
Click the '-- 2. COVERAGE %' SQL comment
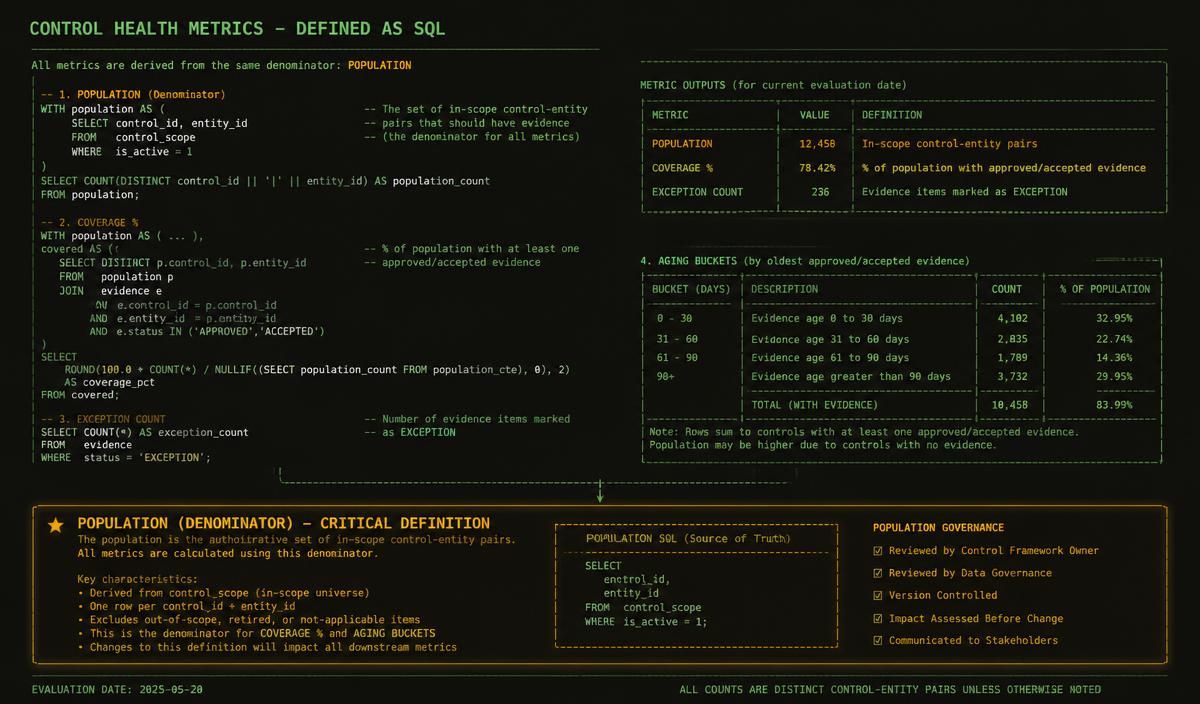point(89,221)
